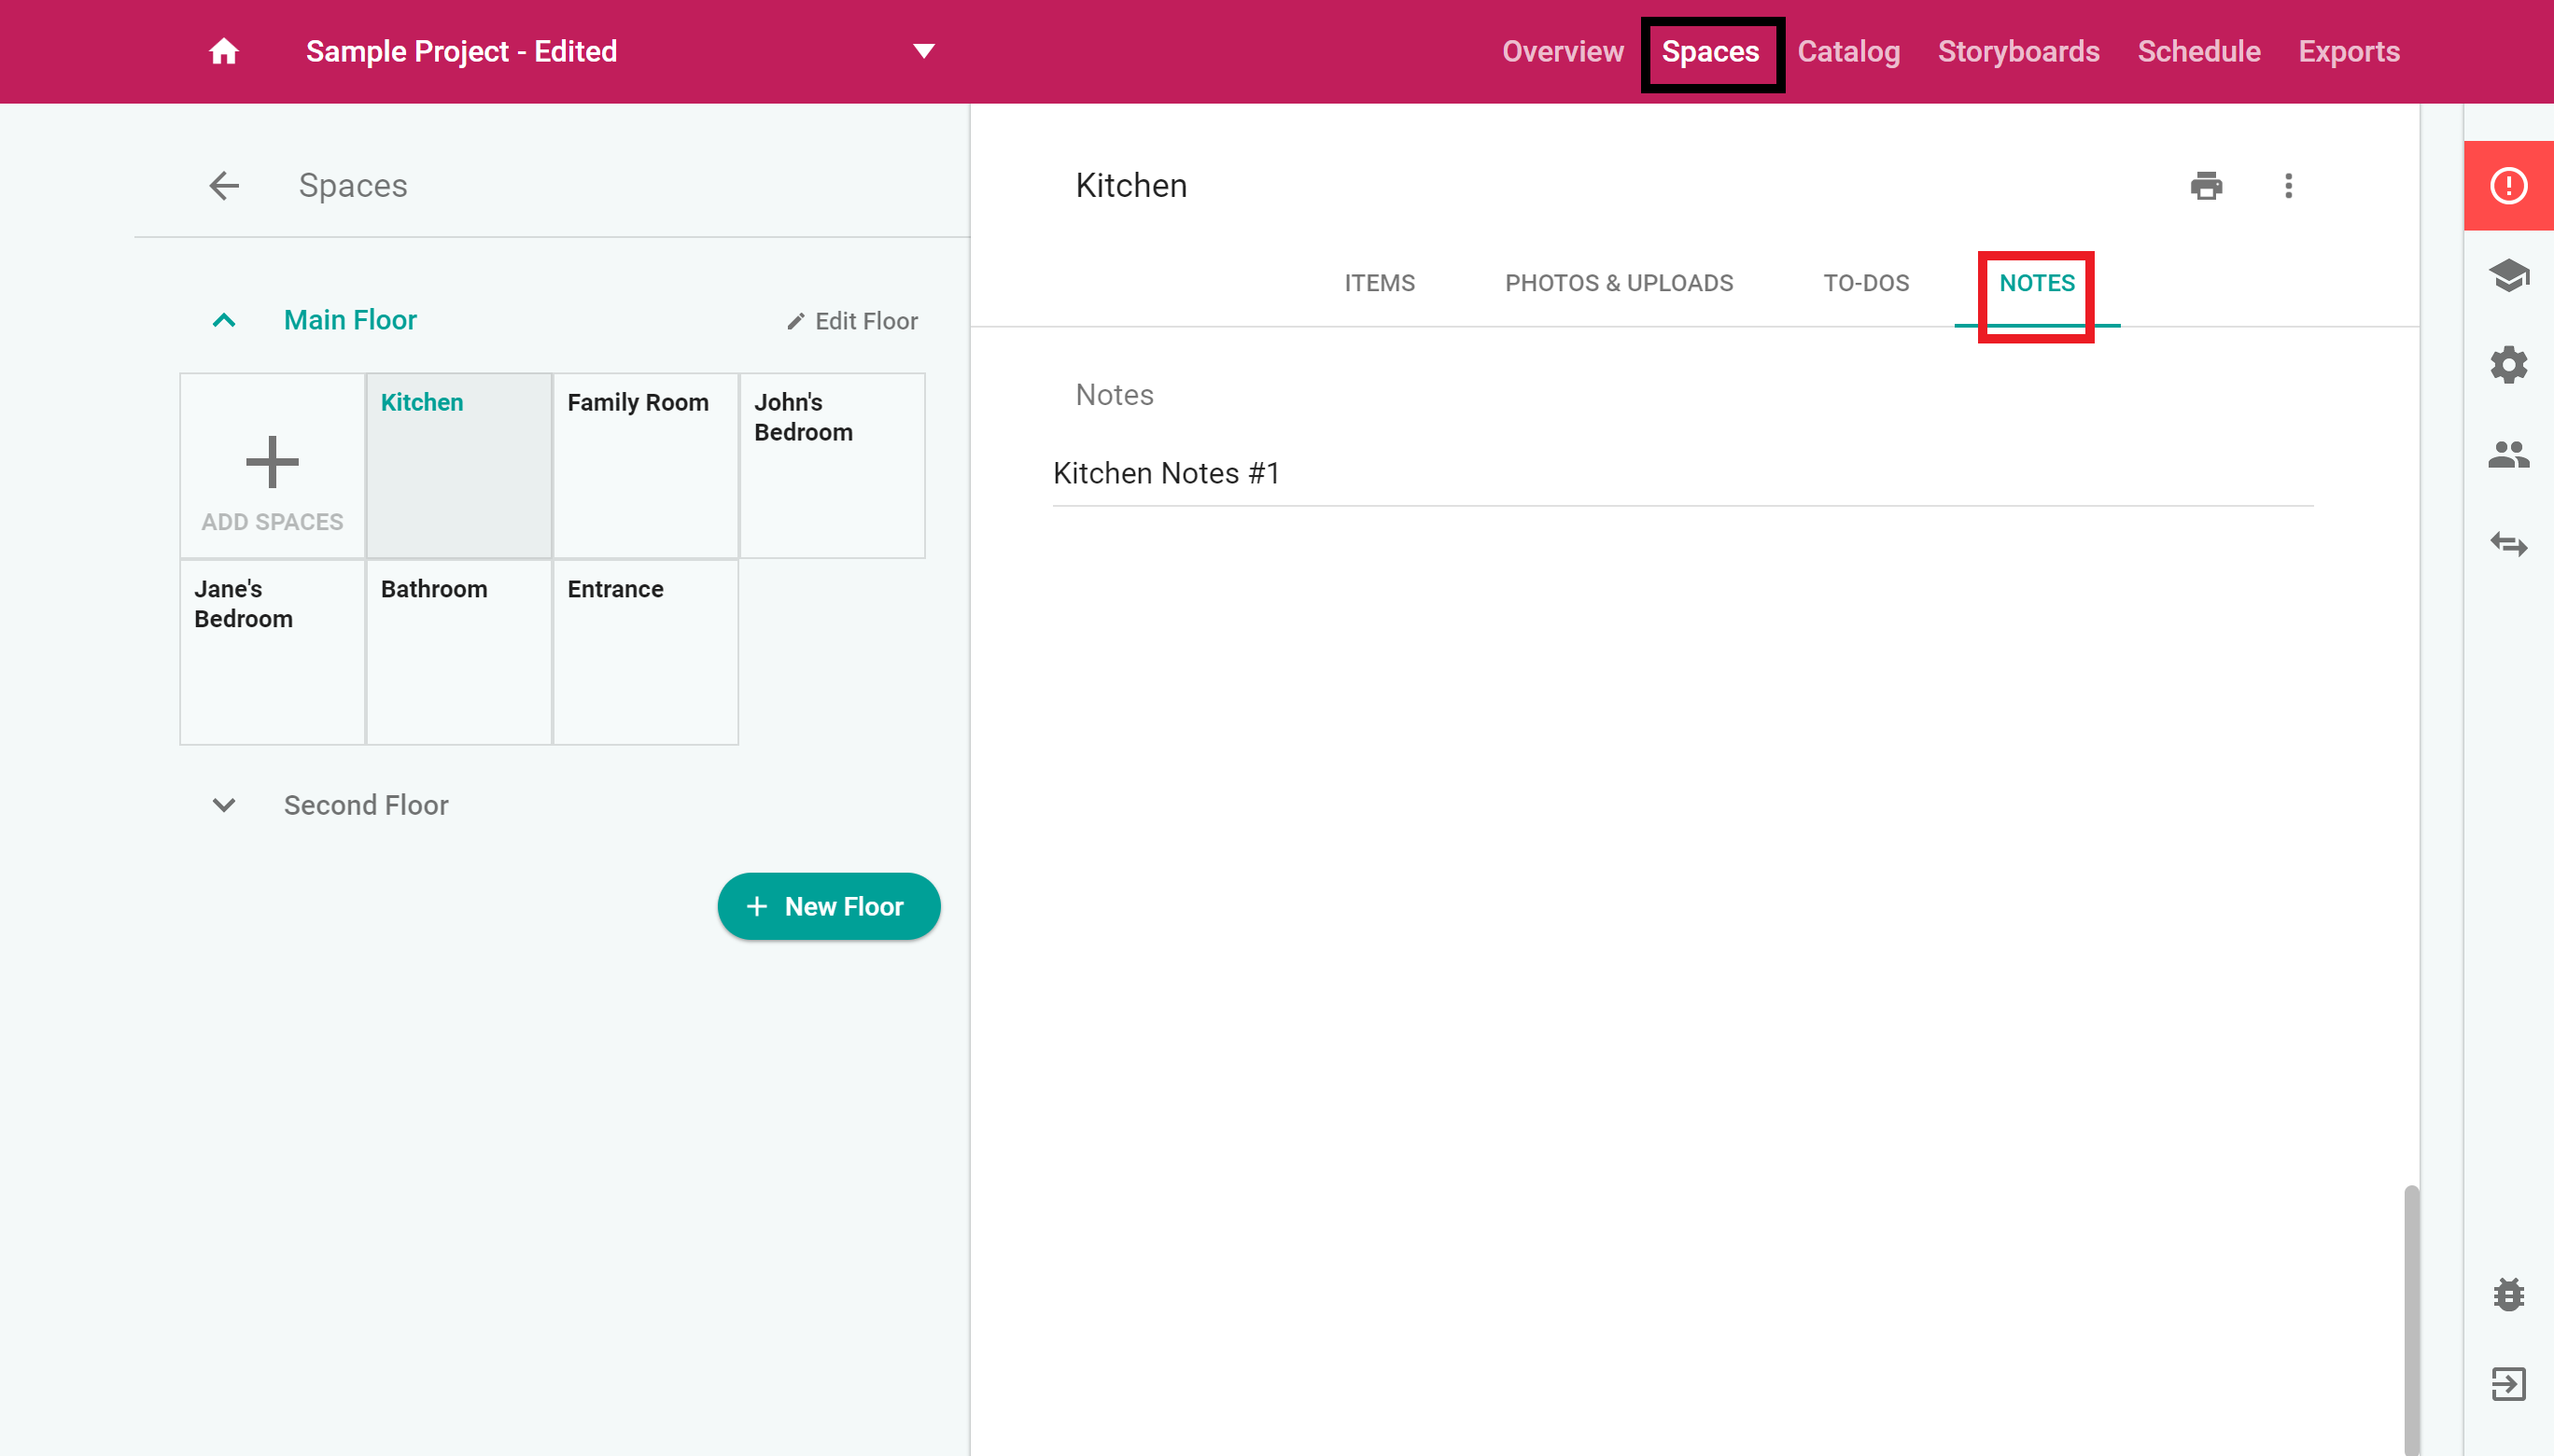Image resolution: width=2554 pixels, height=1456 pixels.
Task: Open the project name dropdown arrow
Action: click(923, 51)
